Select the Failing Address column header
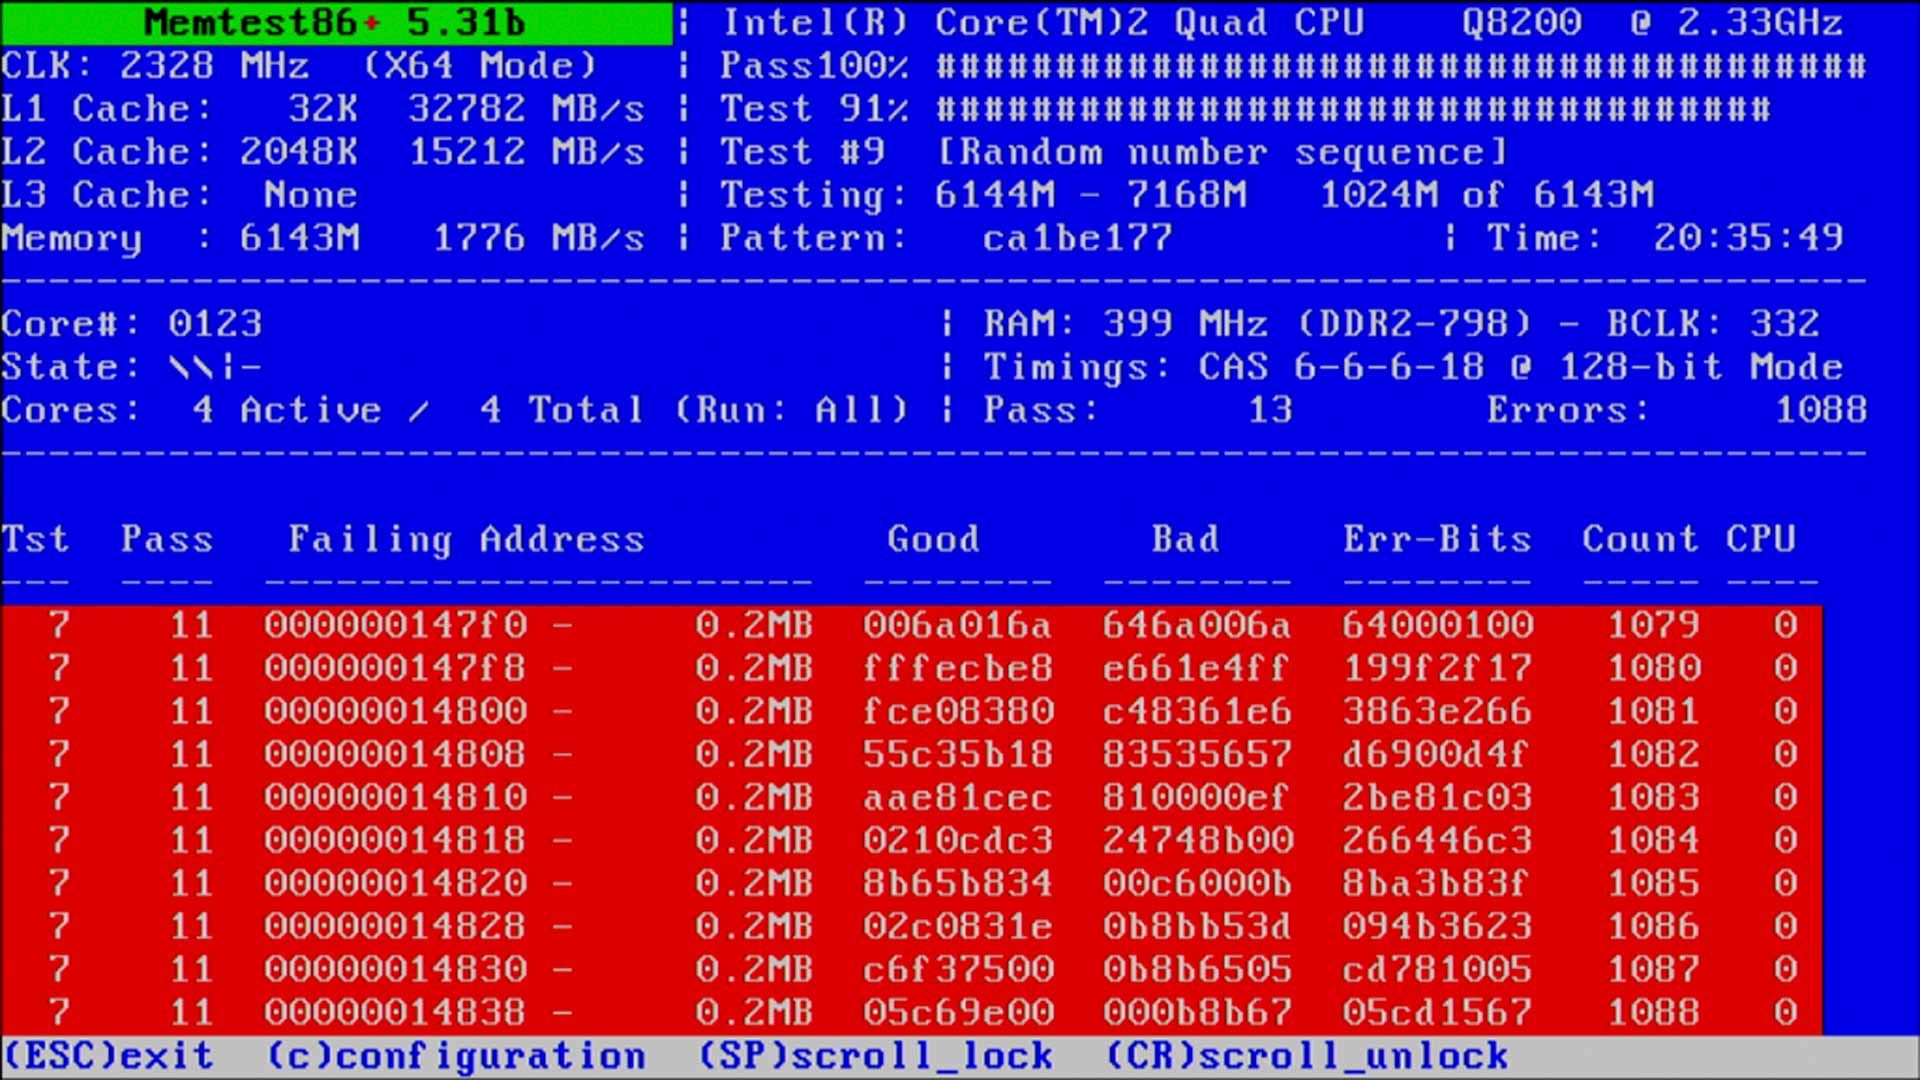1920x1080 pixels. point(465,539)
